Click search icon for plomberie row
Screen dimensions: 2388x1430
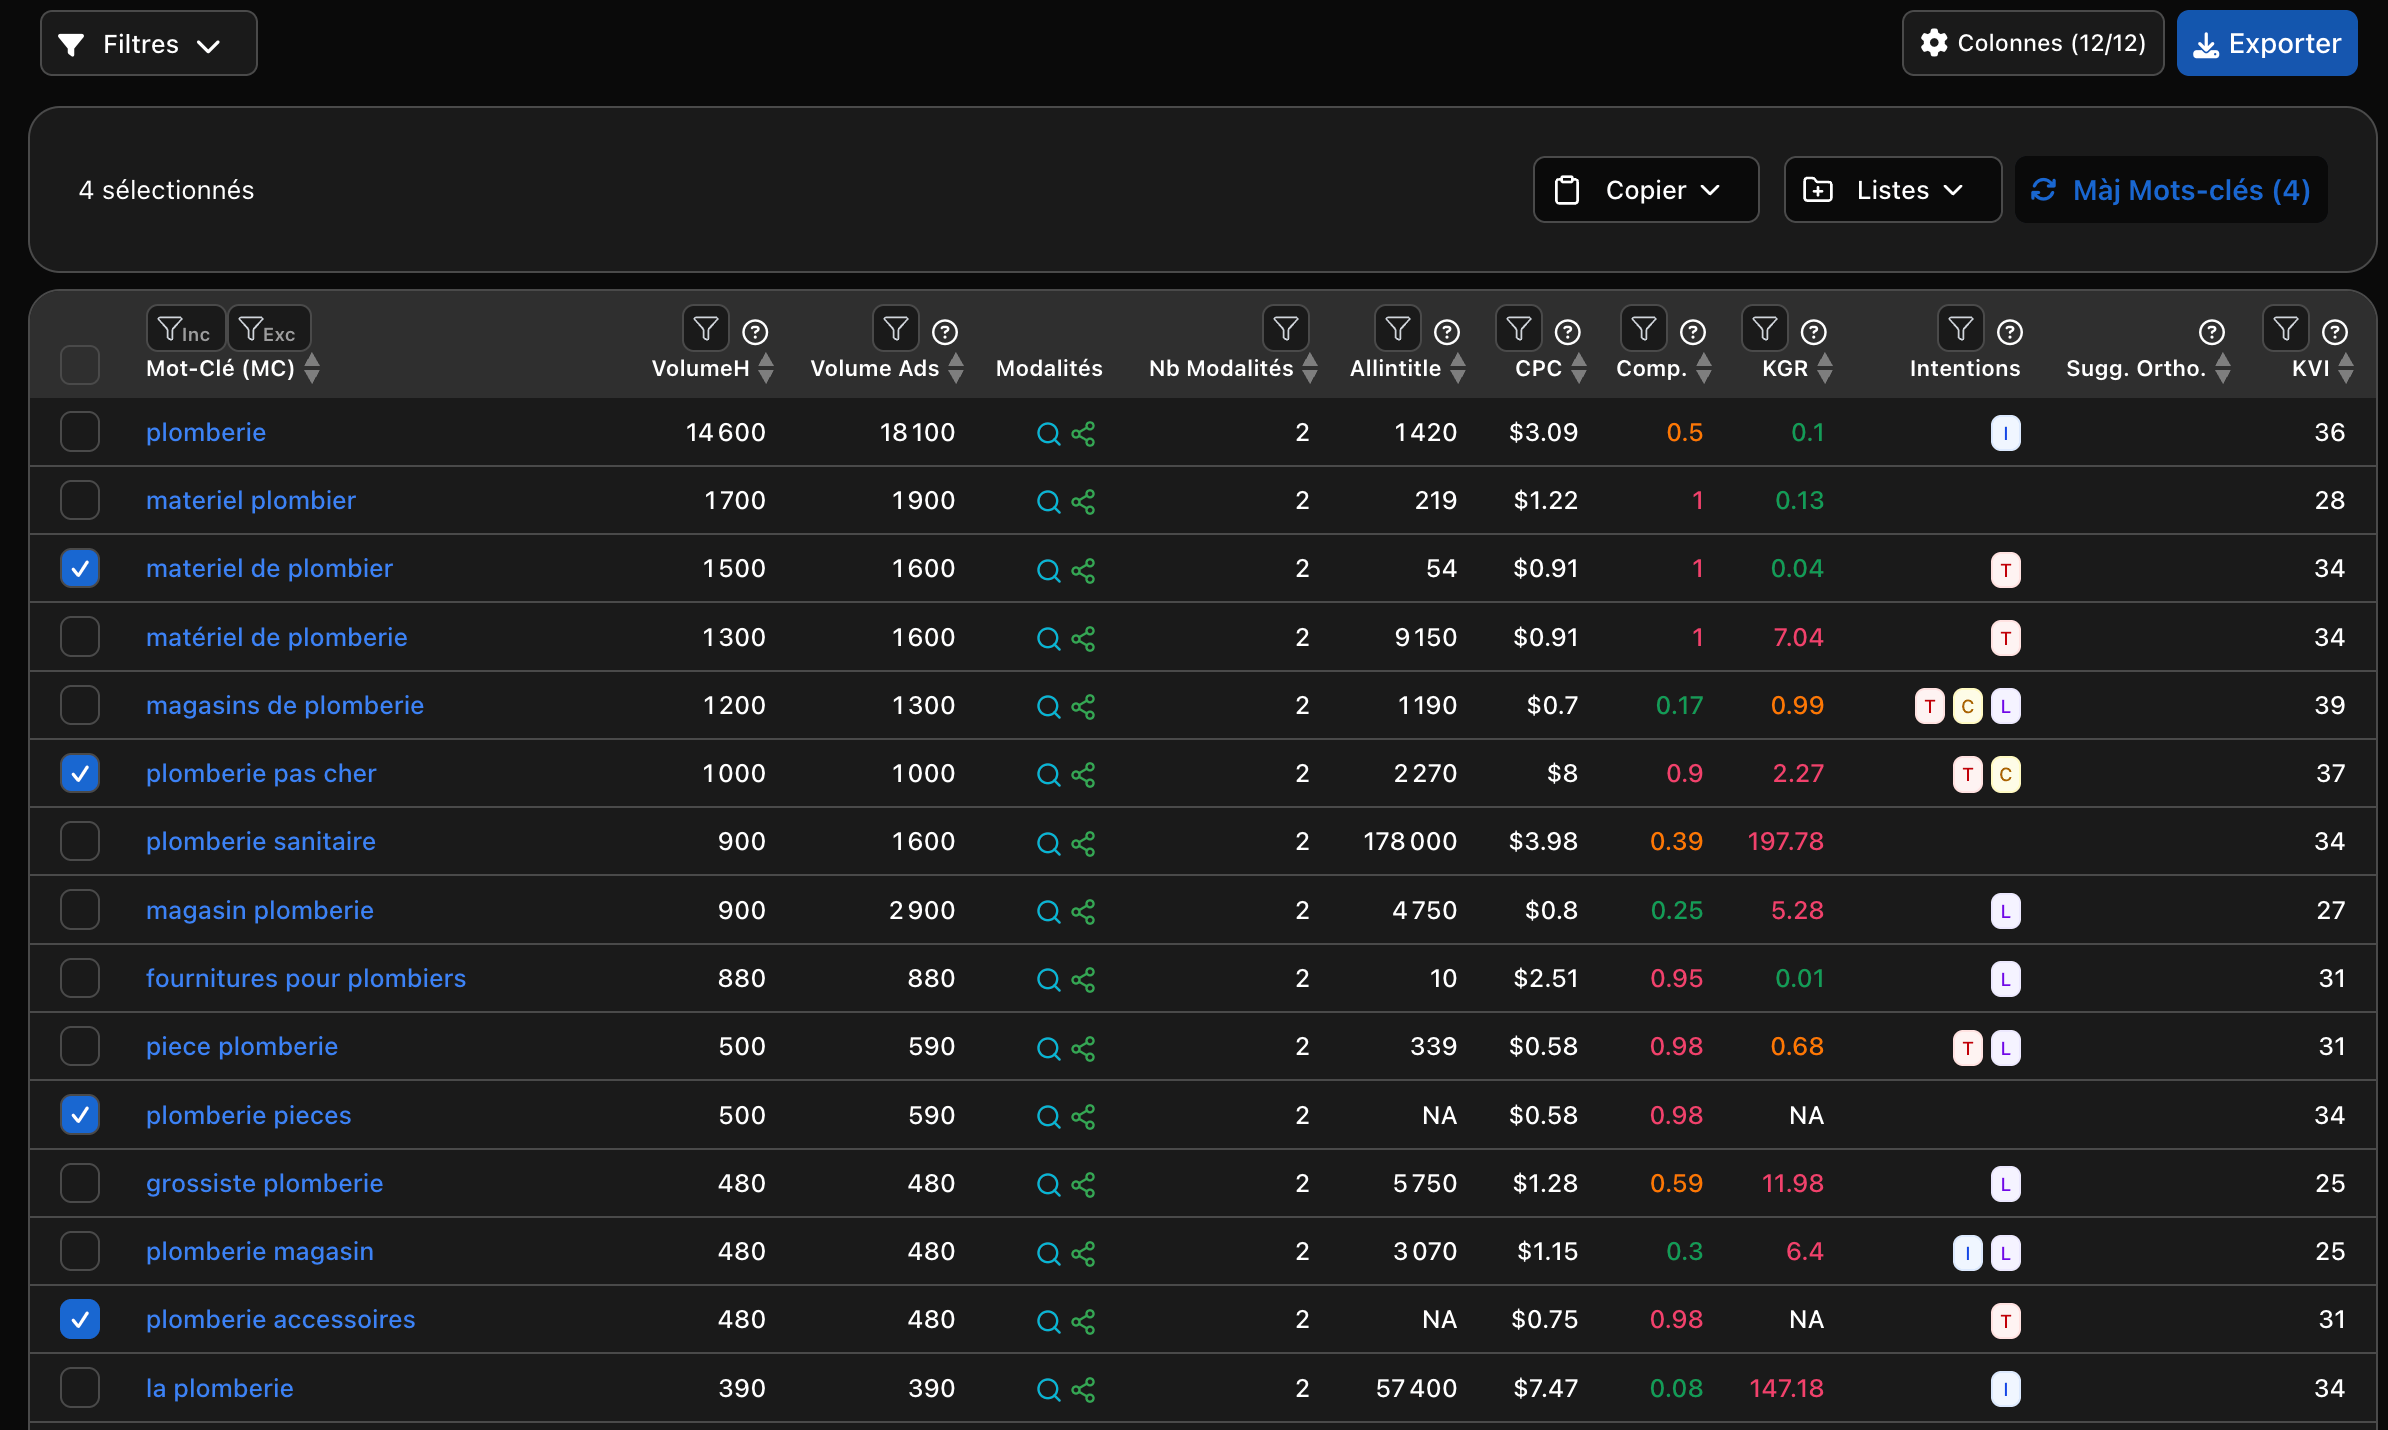click(1048, 433)
